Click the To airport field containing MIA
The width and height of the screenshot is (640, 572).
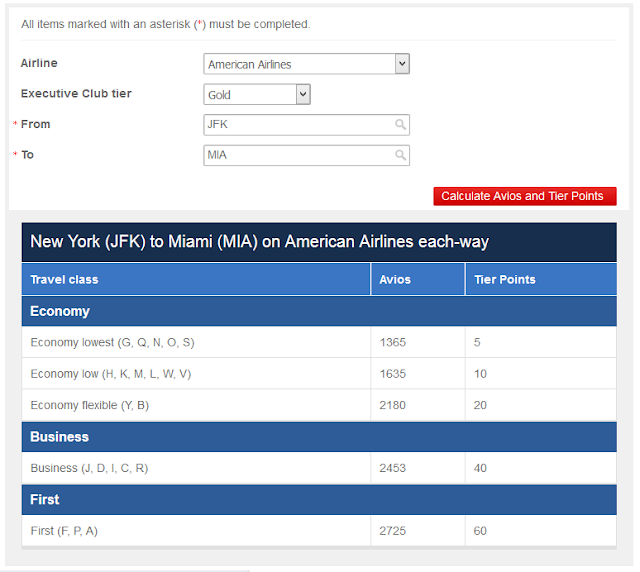pos(306,155)
